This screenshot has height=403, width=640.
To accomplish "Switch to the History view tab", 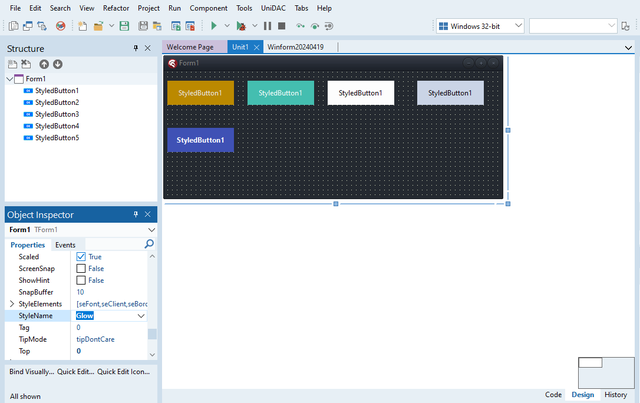I will coord(616,394).
